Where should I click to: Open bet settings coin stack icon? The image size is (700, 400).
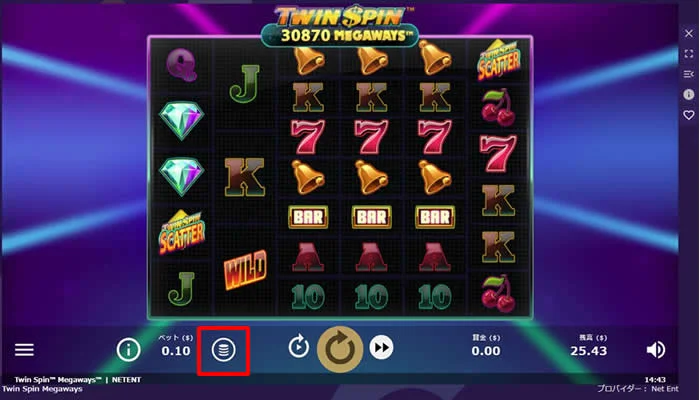223,350
